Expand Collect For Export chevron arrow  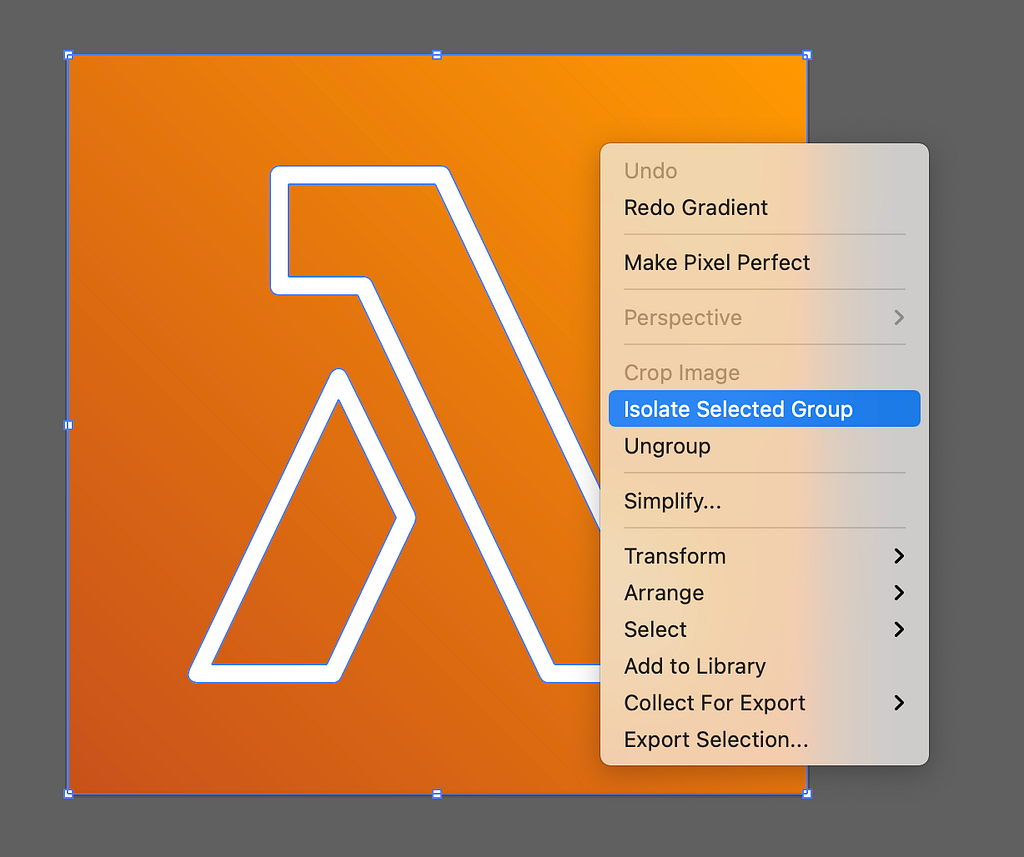click(x=899, y=703)
